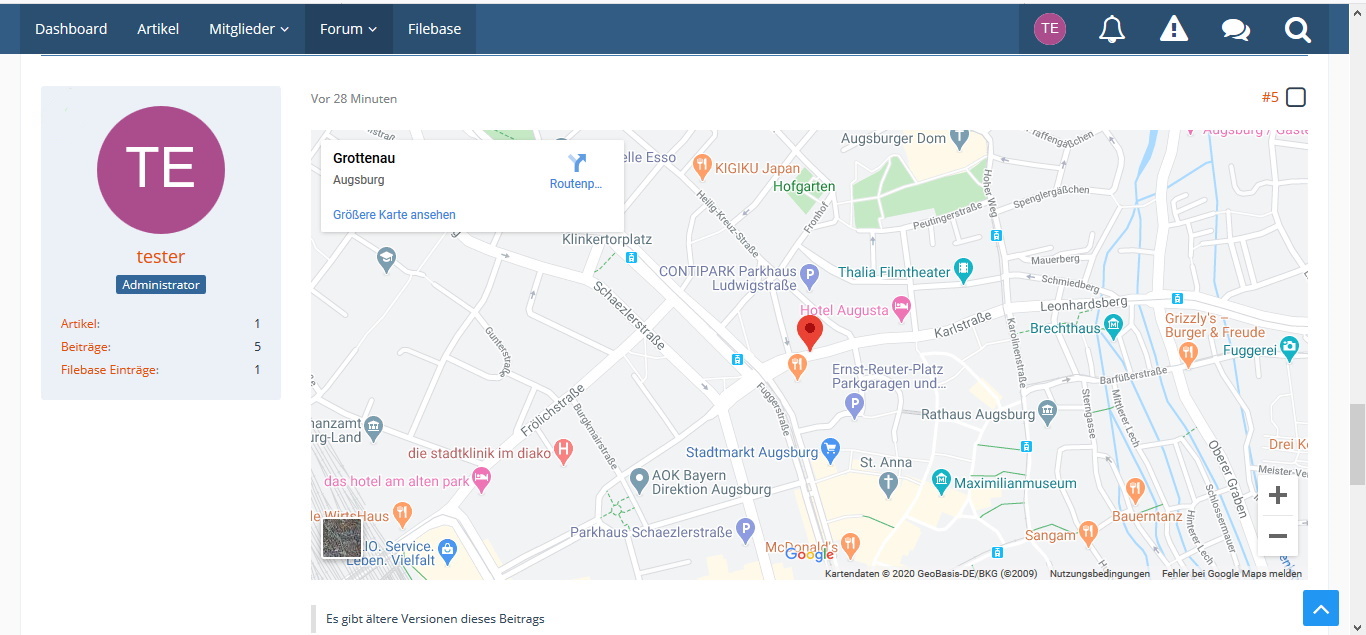The width and height of the screenshot is (1366, 635).
Task: Click the Thalia Filmtheater marker icon
Action: tap(963, 268)
